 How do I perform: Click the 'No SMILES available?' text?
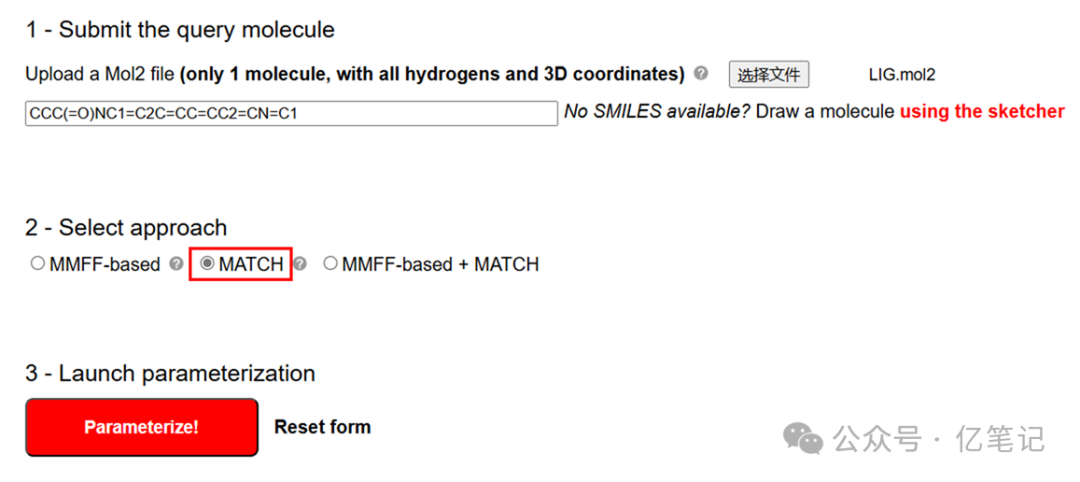pos(657,112)
